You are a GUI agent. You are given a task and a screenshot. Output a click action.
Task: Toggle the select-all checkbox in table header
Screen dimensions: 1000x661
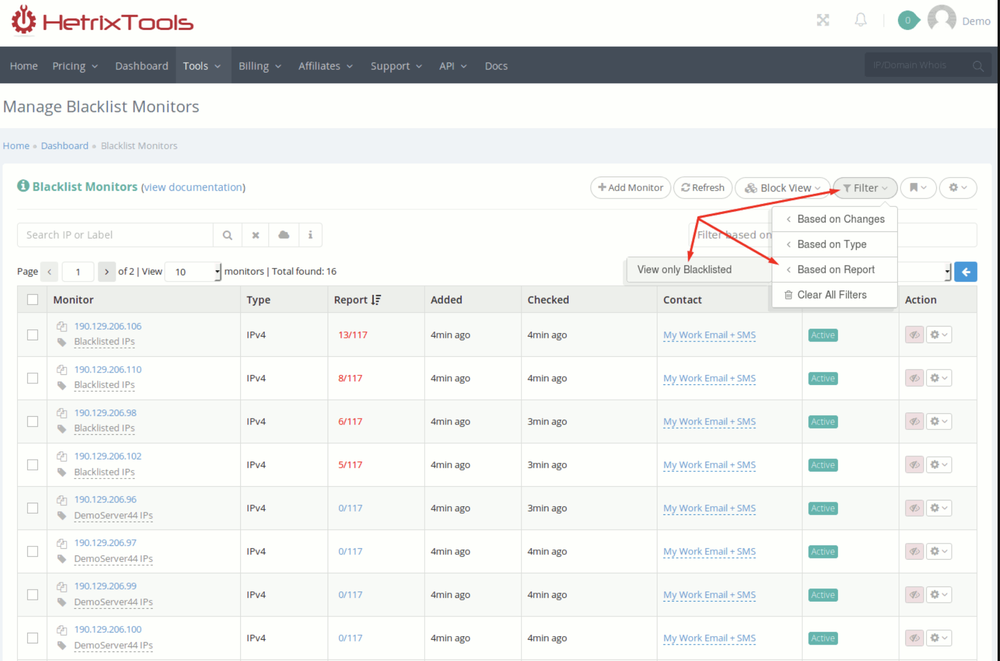click(33, 300)
